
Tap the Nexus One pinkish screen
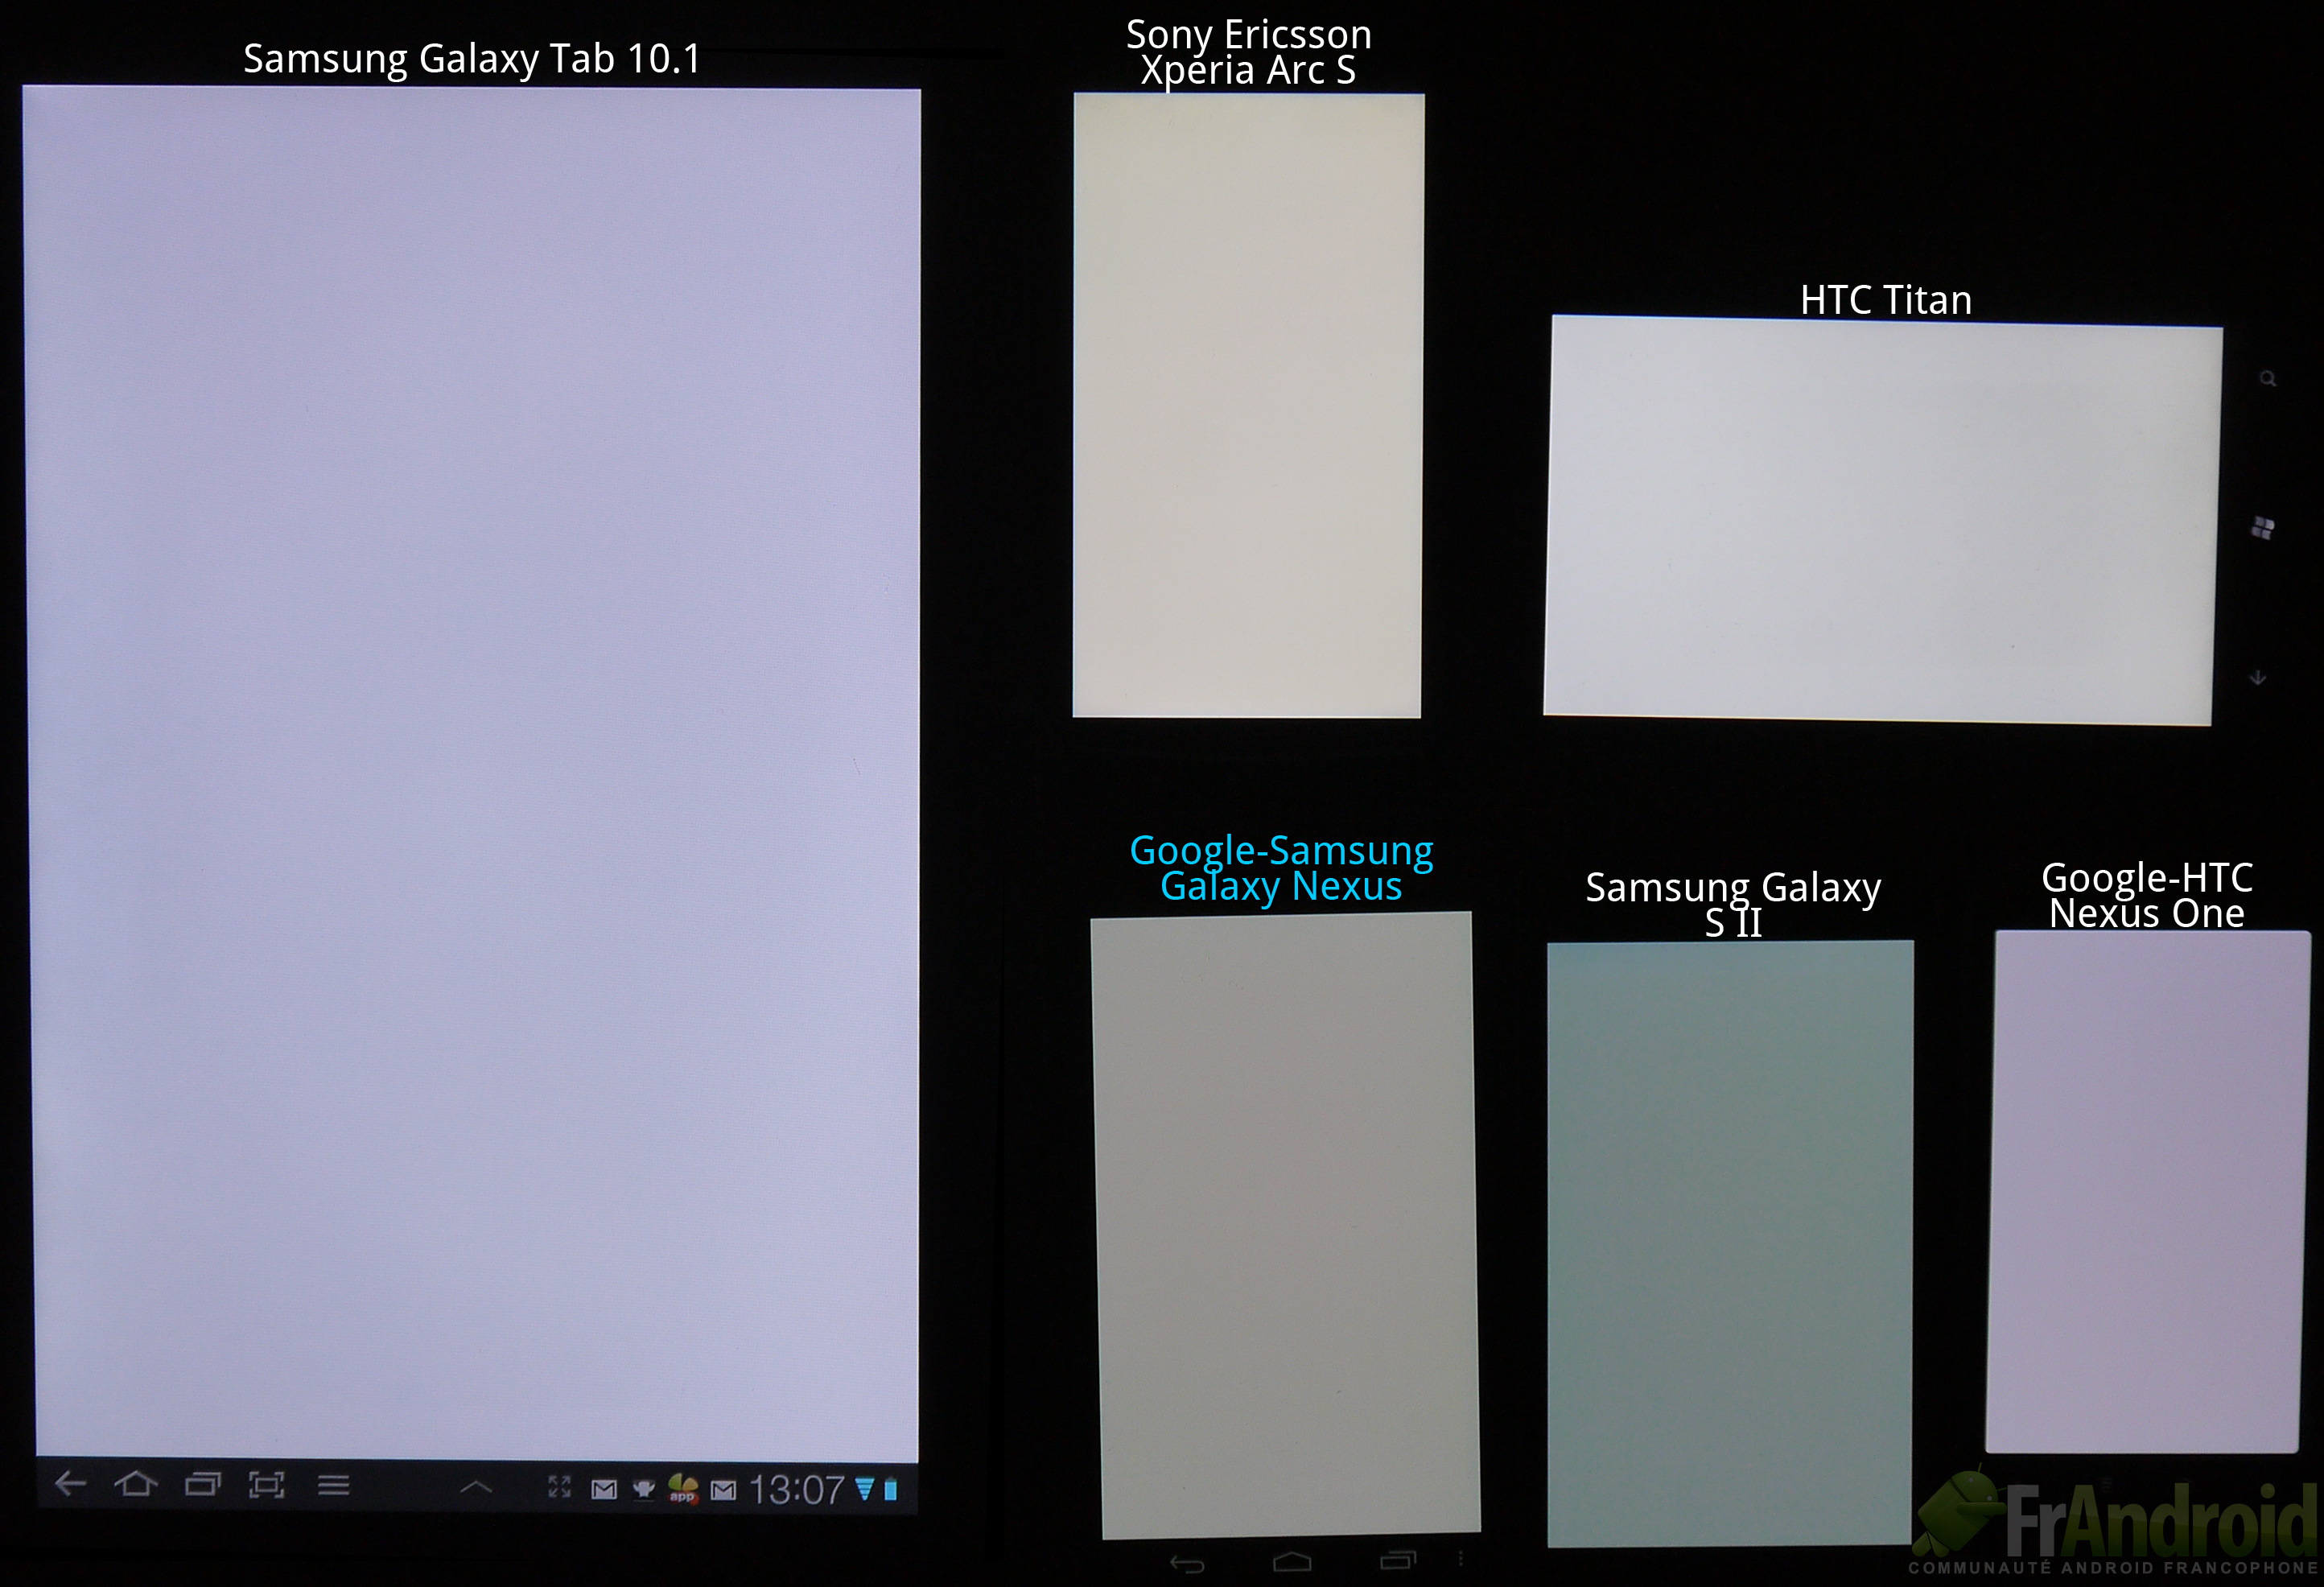2148,1191
